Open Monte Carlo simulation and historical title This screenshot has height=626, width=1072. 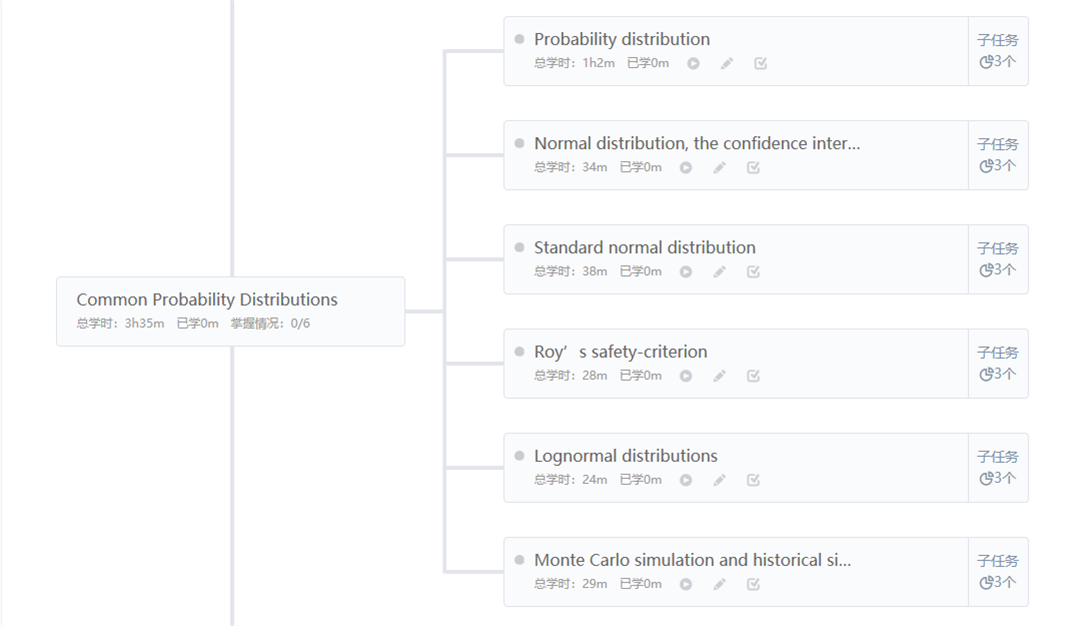[693, 560]
